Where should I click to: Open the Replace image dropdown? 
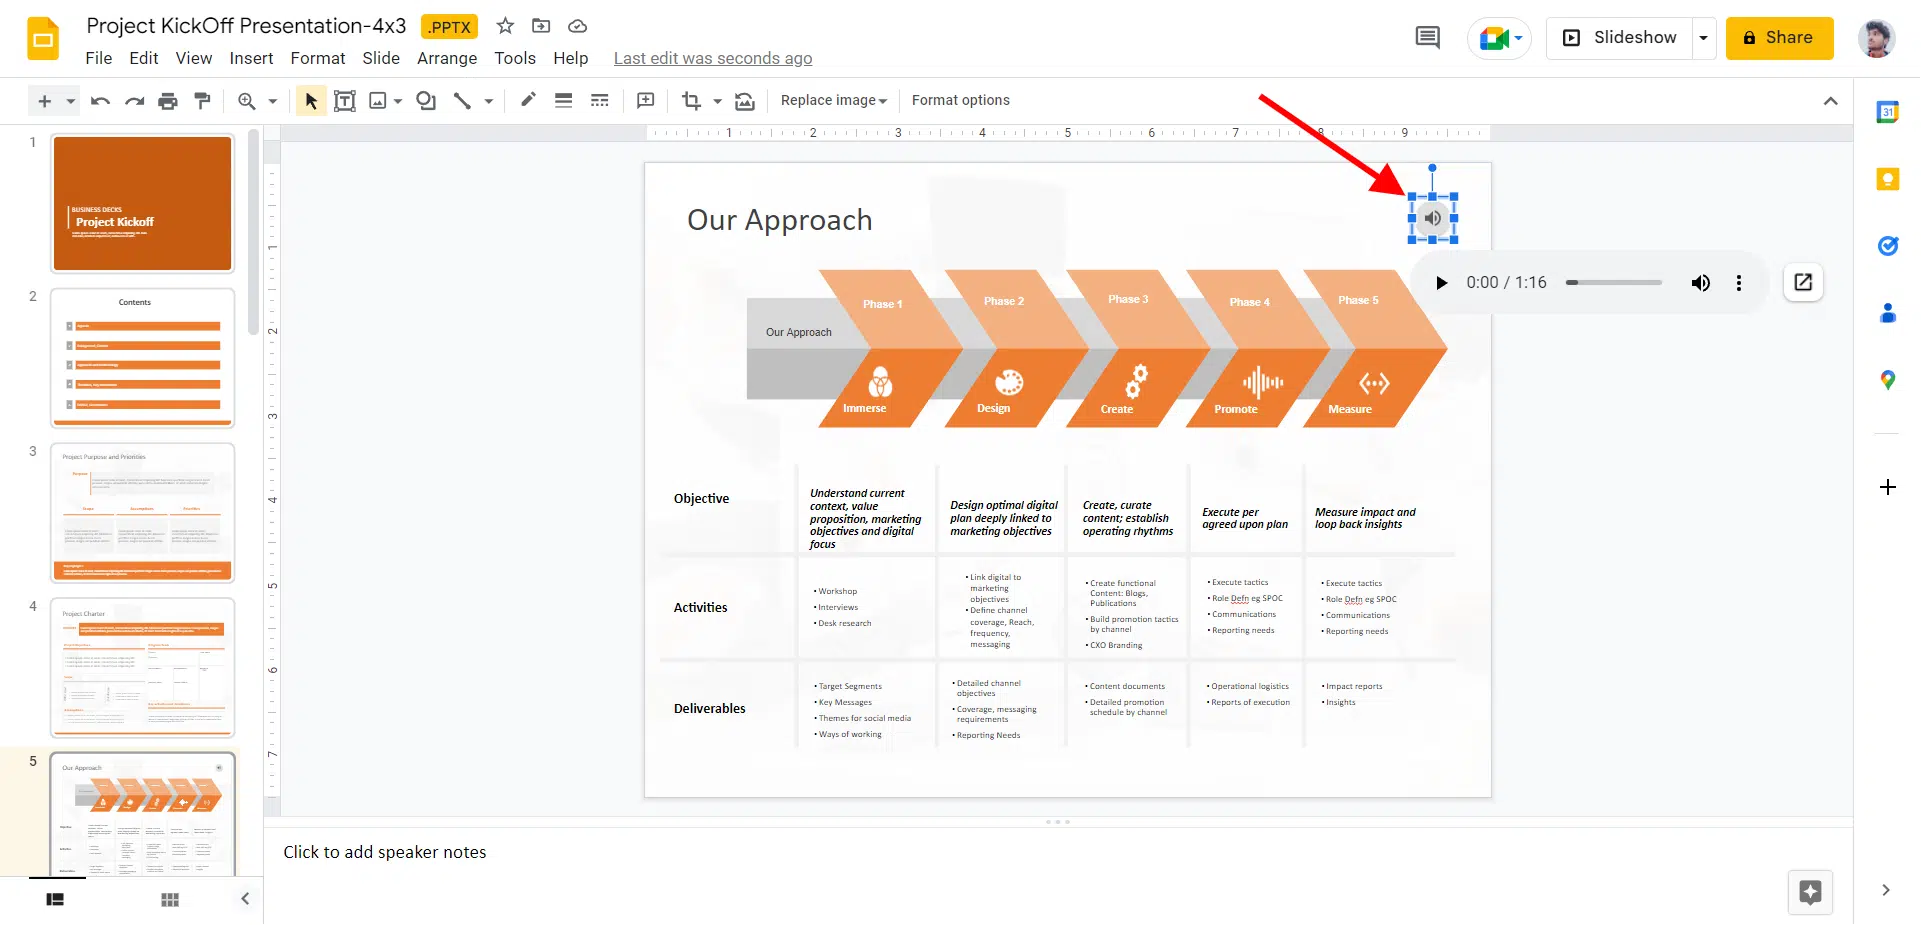coord(833,101)
